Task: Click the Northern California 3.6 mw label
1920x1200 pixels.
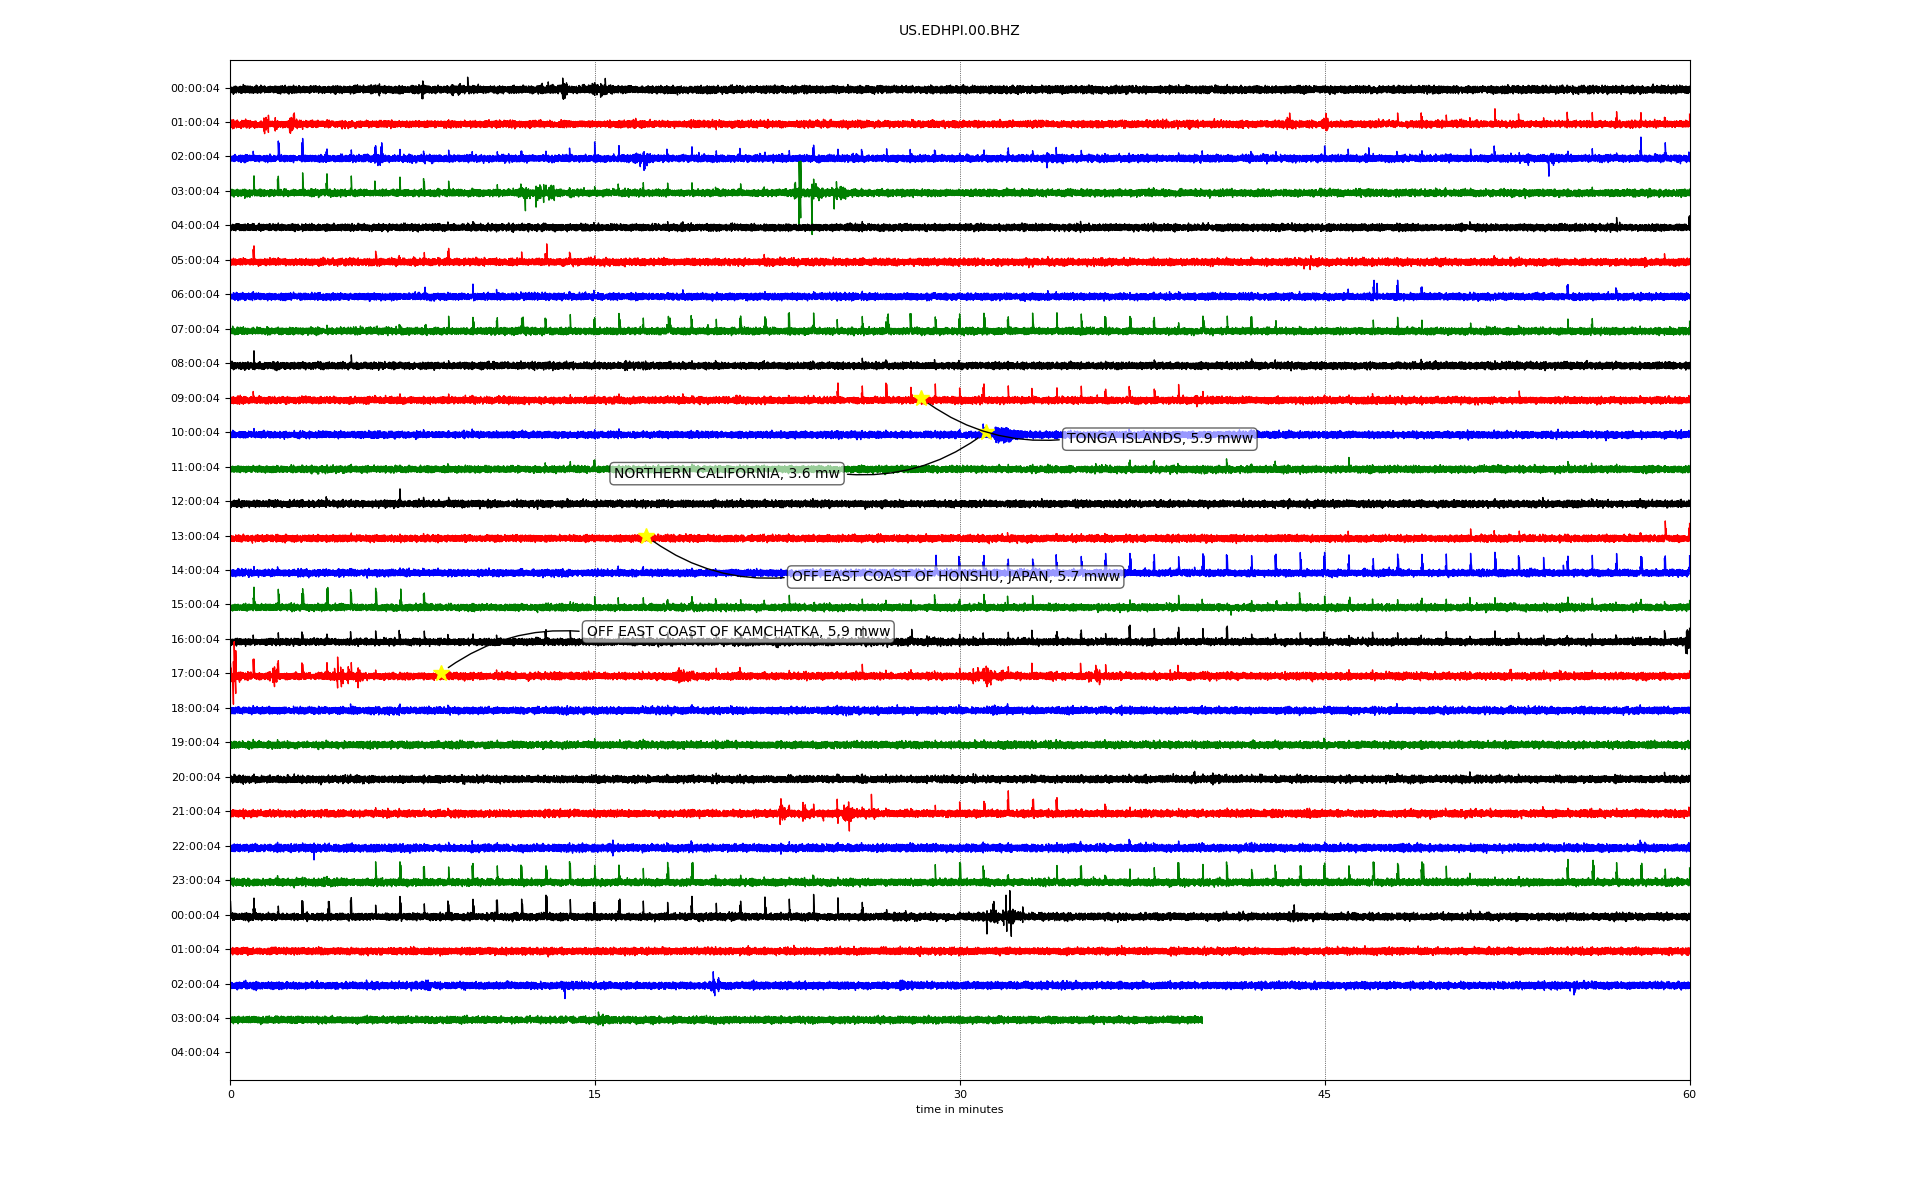Action: point(726,474)
